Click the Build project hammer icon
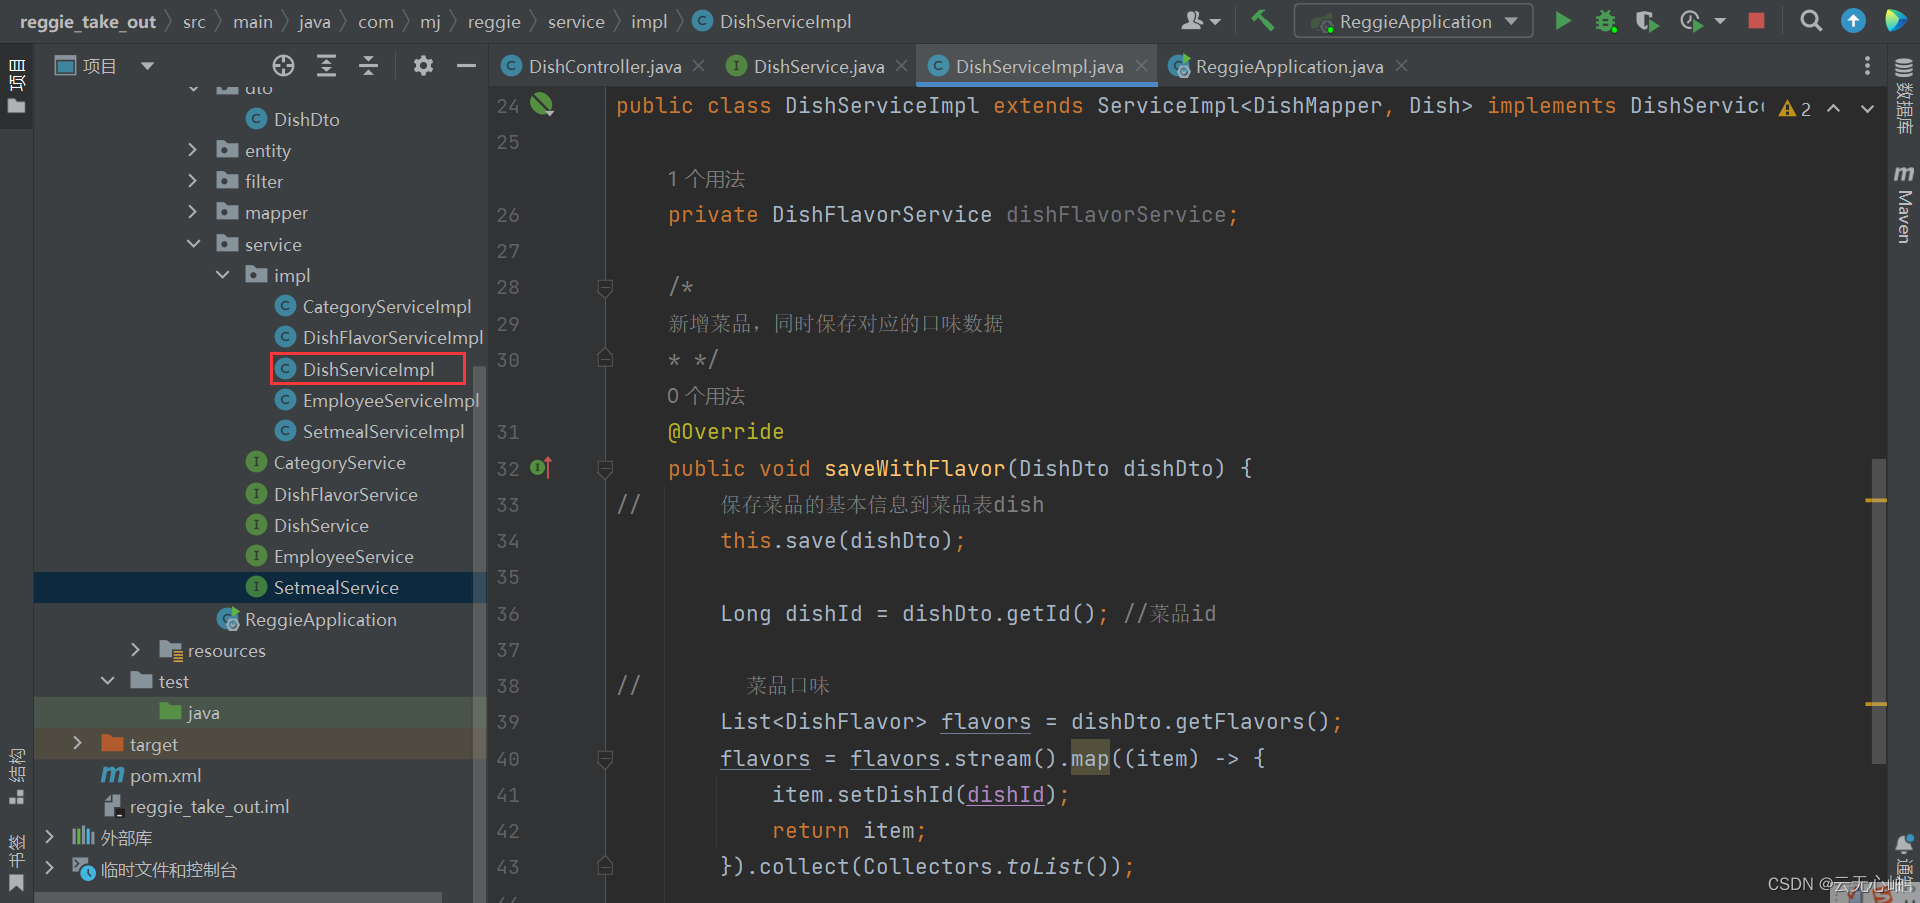 (1262, 20)
